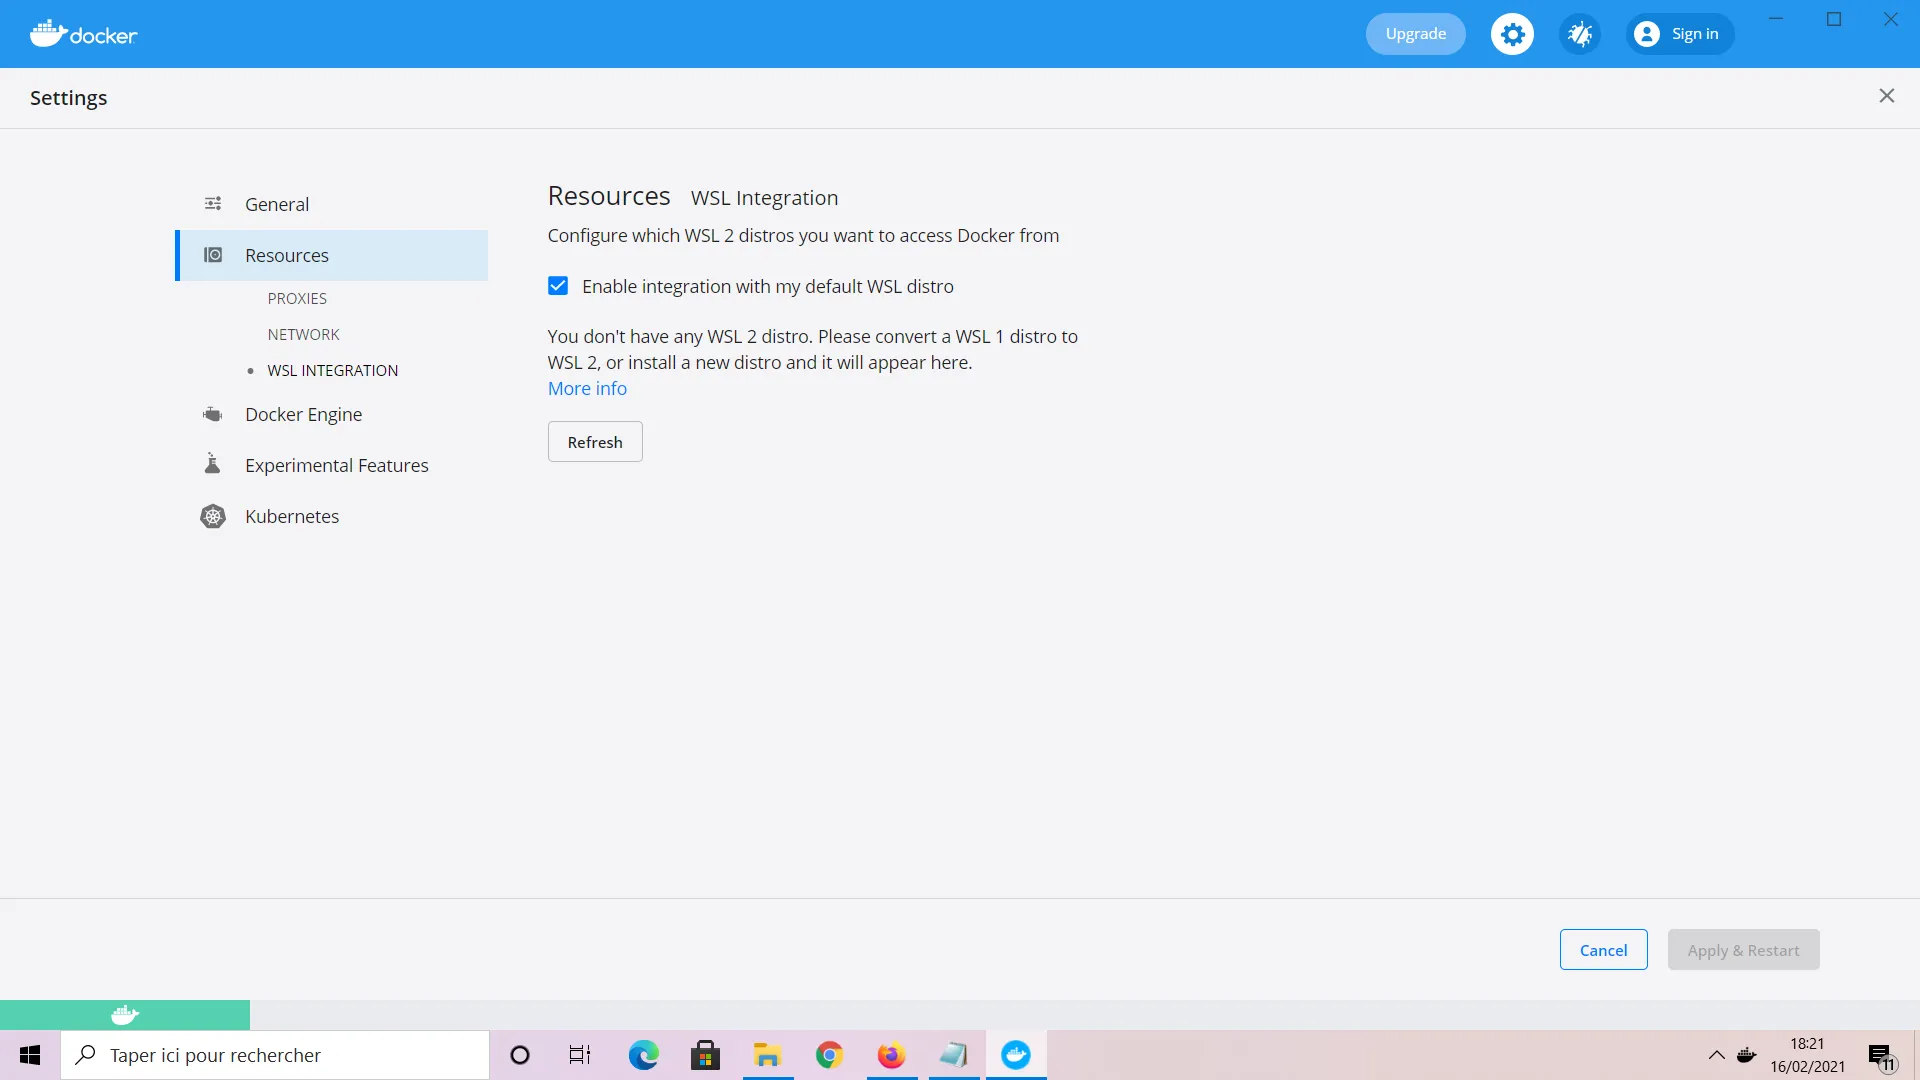Click the Docker Engine sidebar icon

tap(212, 414)
